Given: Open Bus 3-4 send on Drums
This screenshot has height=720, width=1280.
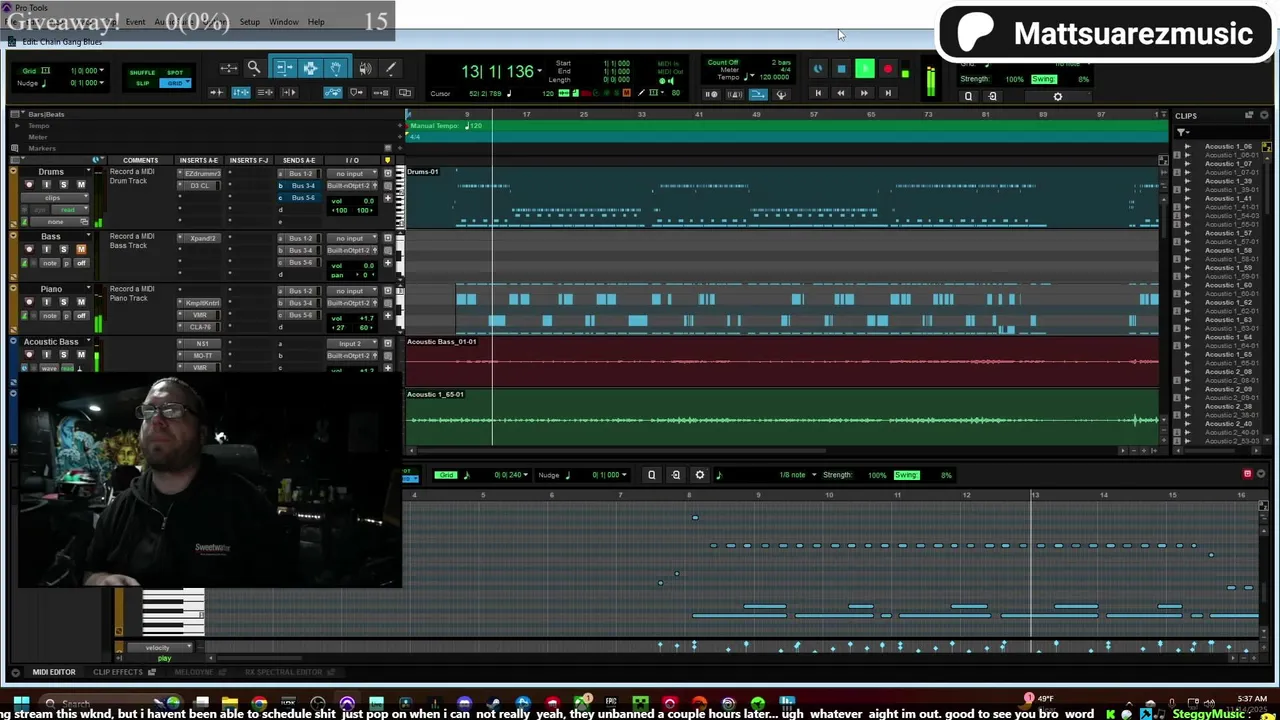Looking at the screenshot, I should (x=302, y=186).
